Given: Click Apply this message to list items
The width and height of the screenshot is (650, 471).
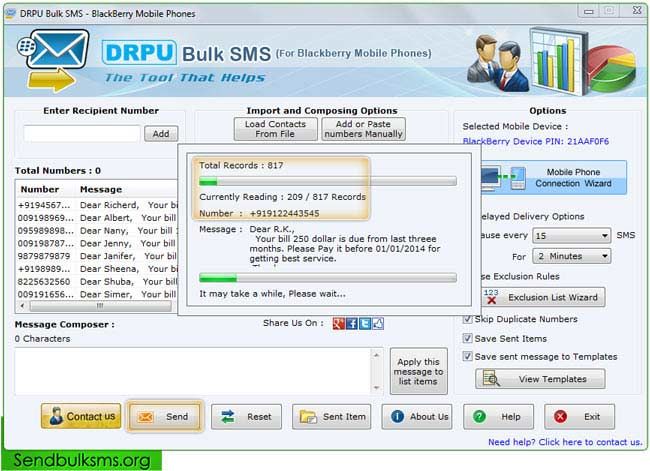Looking at the screenshot, I should tap(419, 371).
